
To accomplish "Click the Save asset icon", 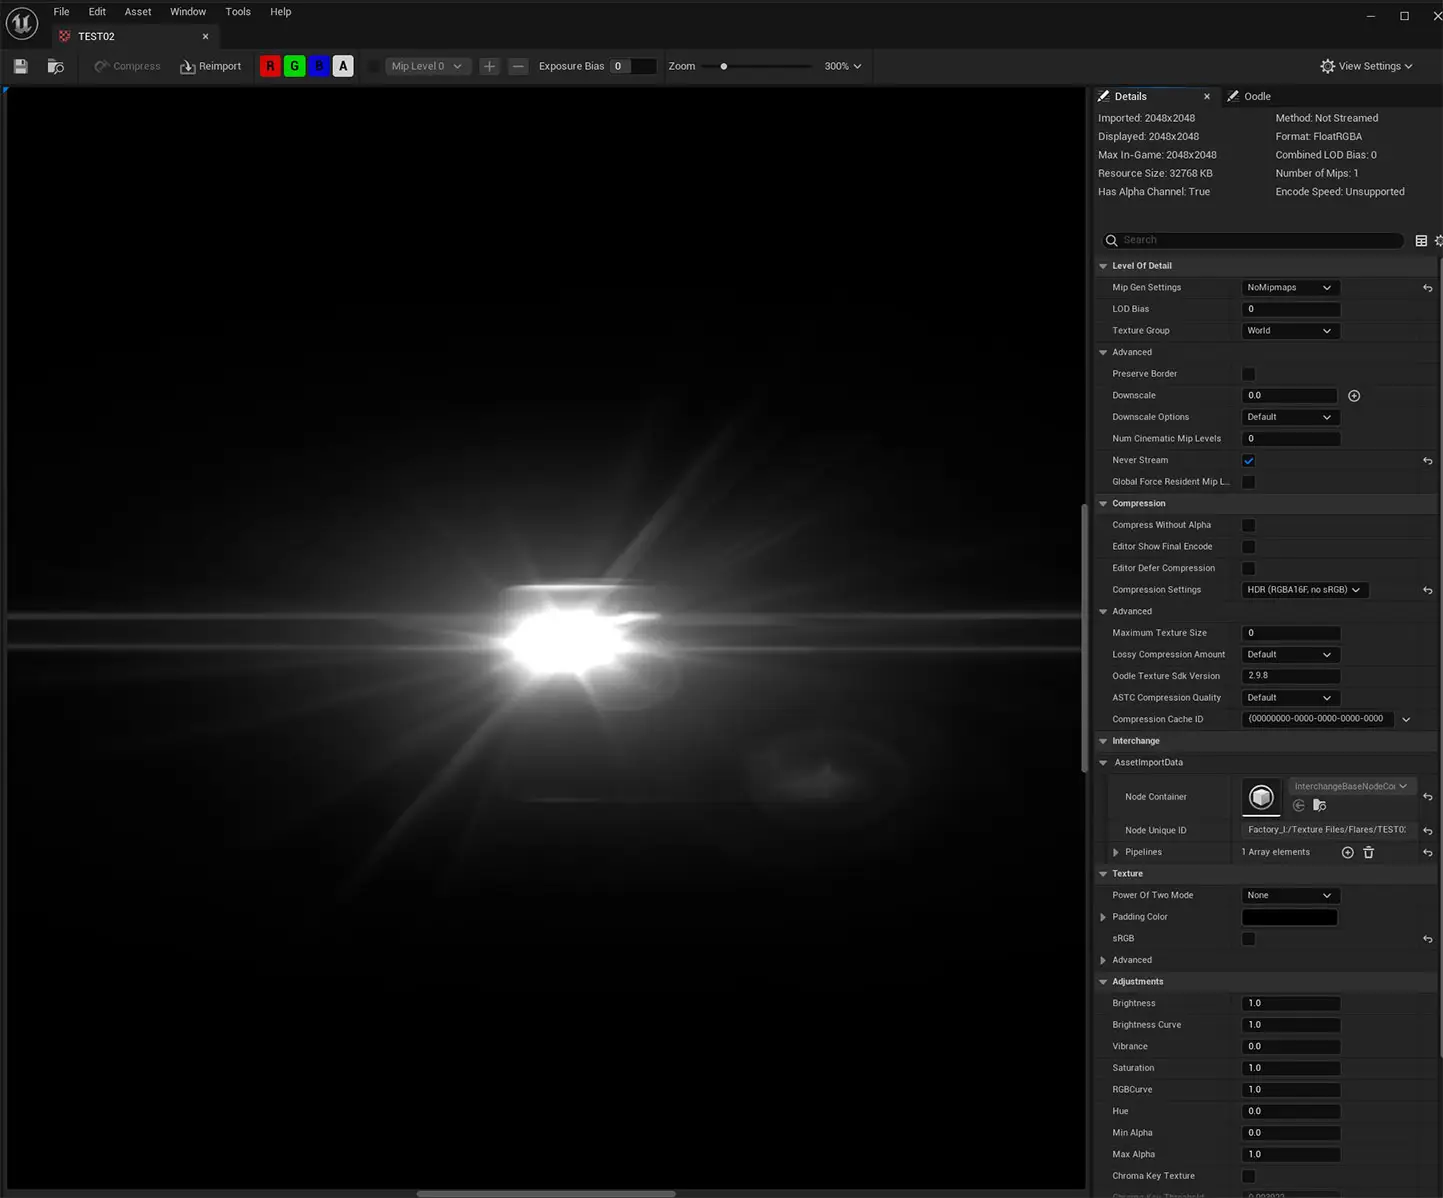I will 20,66.
